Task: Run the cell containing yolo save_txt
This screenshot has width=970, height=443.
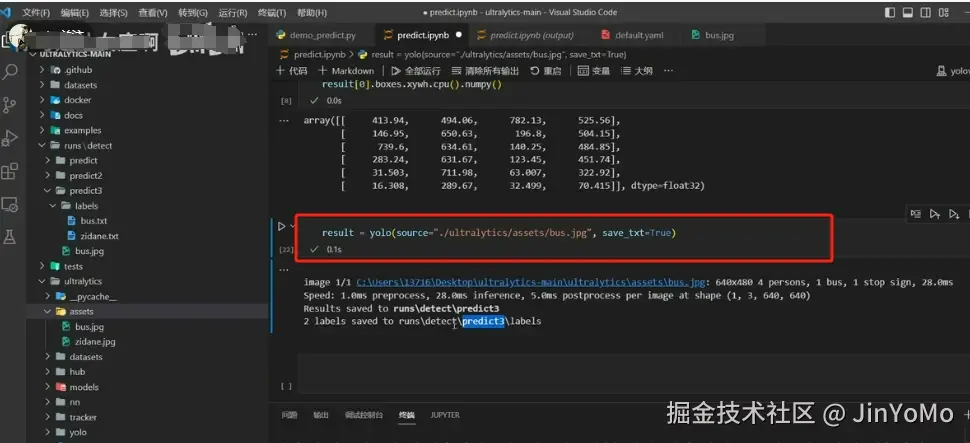Action: click(282, 226)
